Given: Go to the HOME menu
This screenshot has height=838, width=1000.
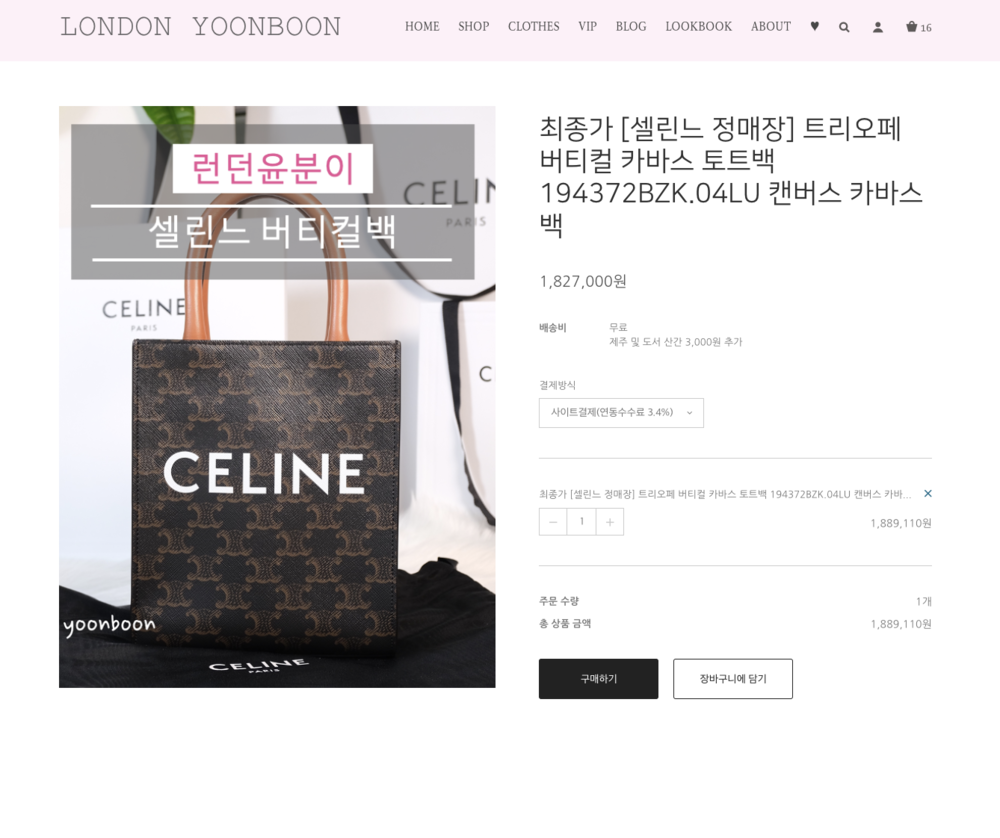Looking at the screenshot, I should tap(422, 27).
